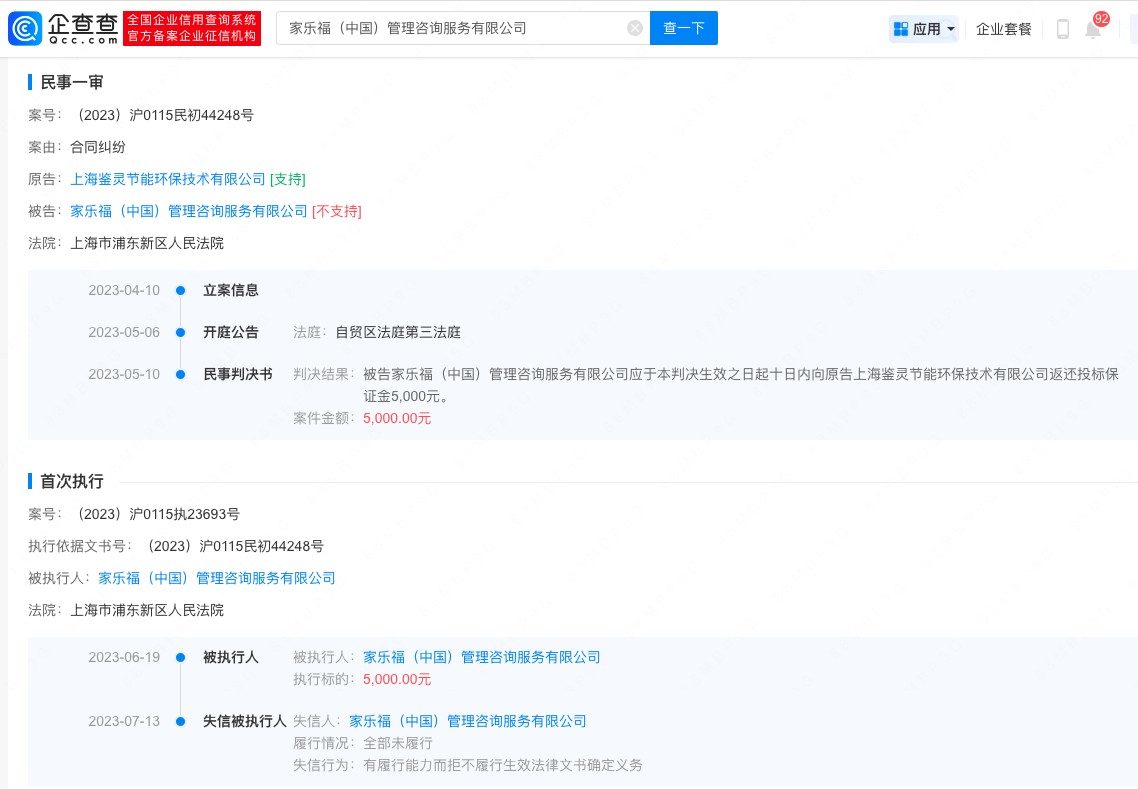Open company link in 2023-06-19 被执行人 entry
Image resolution: width=1138 pixels, height=789 pixels.
[482, 658]
